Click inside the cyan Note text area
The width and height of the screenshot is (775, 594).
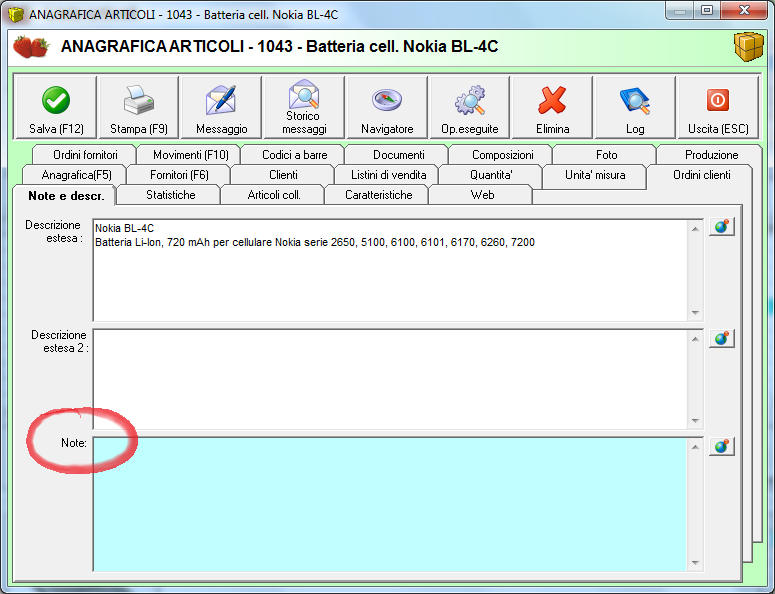tap(390, 505)
